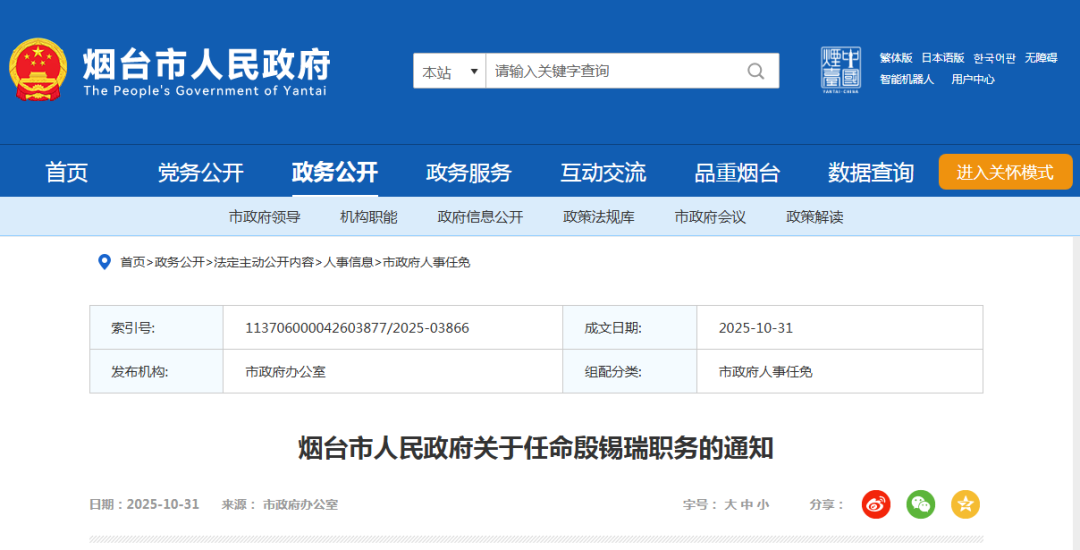Click article title 关于任命殷锡瑞职务的通知
The height and width of the screenshot is (550, 1080).
point(536,448)
